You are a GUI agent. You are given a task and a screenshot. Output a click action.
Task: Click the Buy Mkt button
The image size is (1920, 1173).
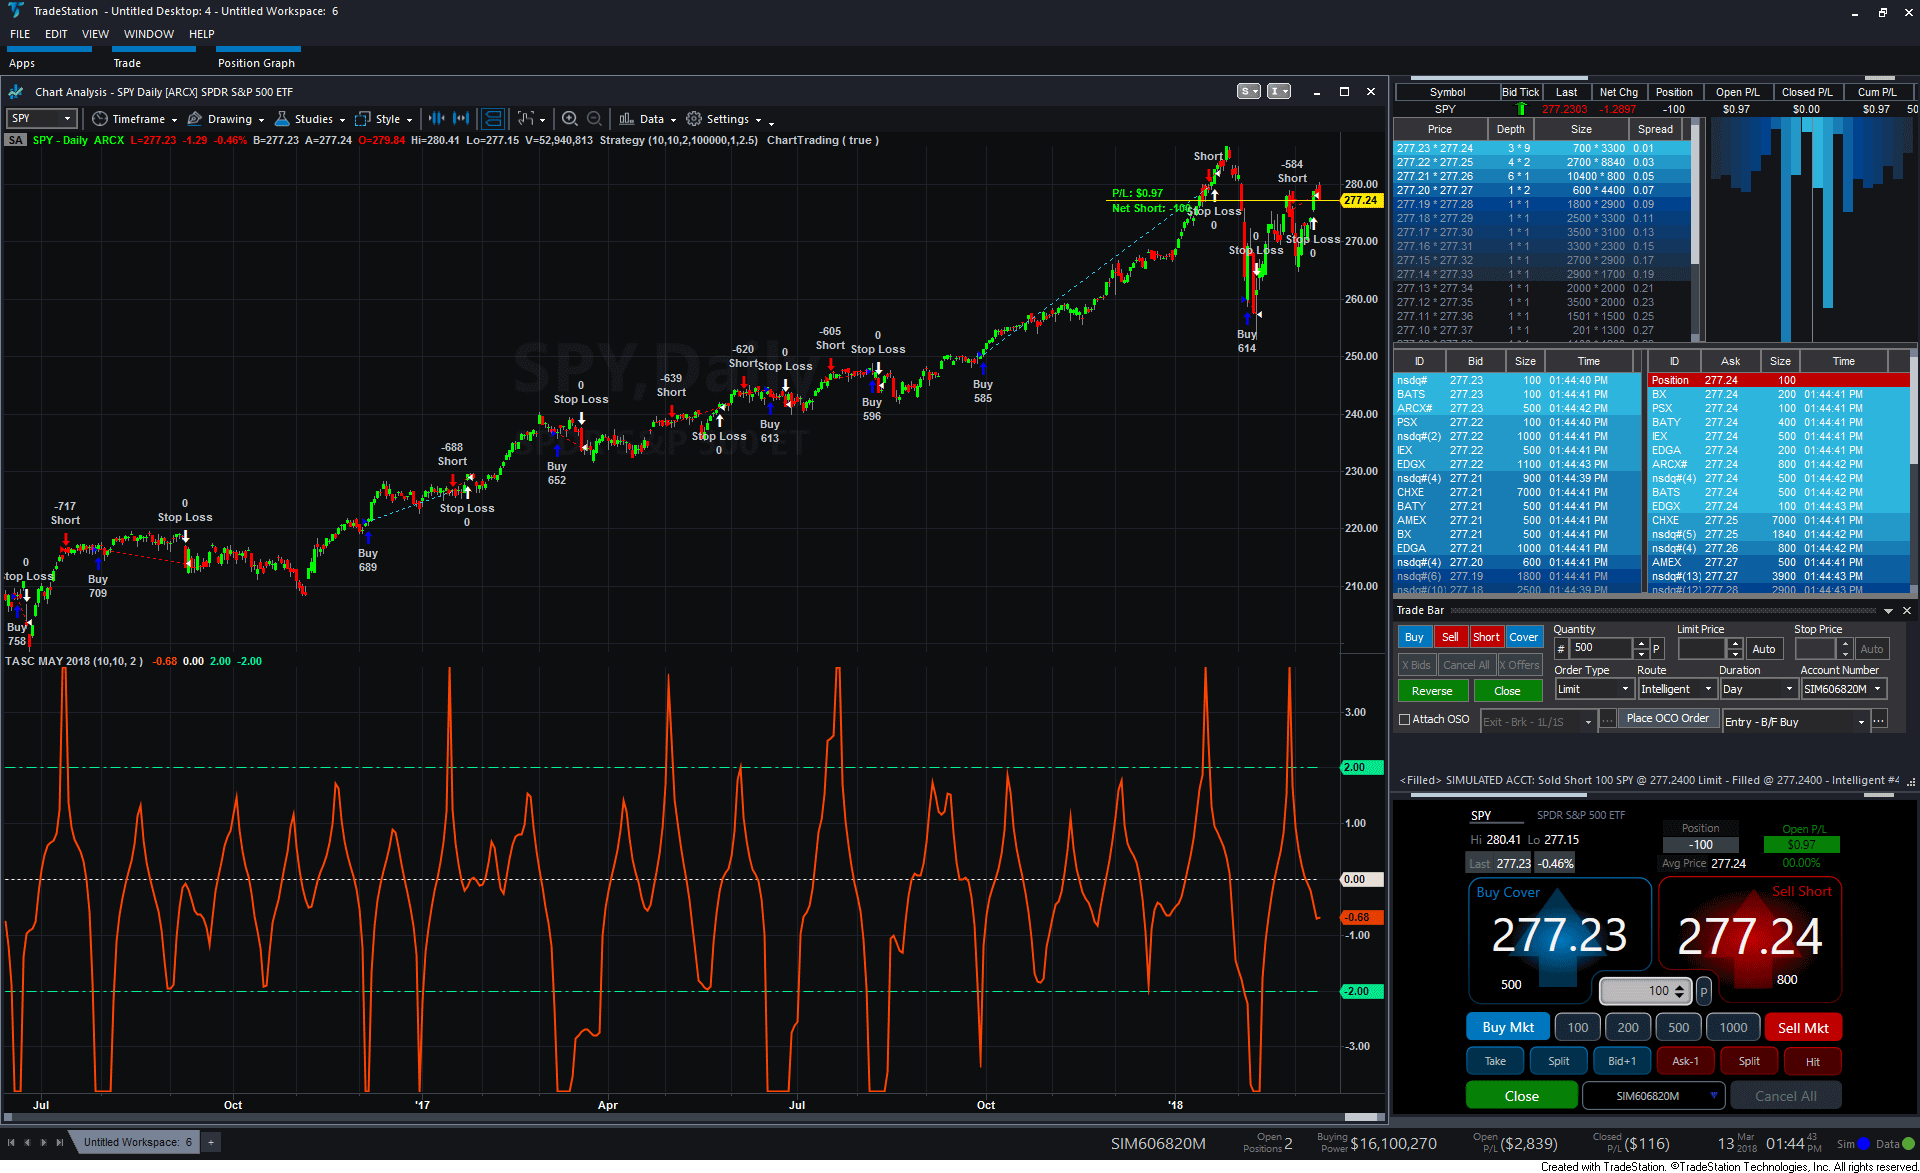click(1508, 1027)
